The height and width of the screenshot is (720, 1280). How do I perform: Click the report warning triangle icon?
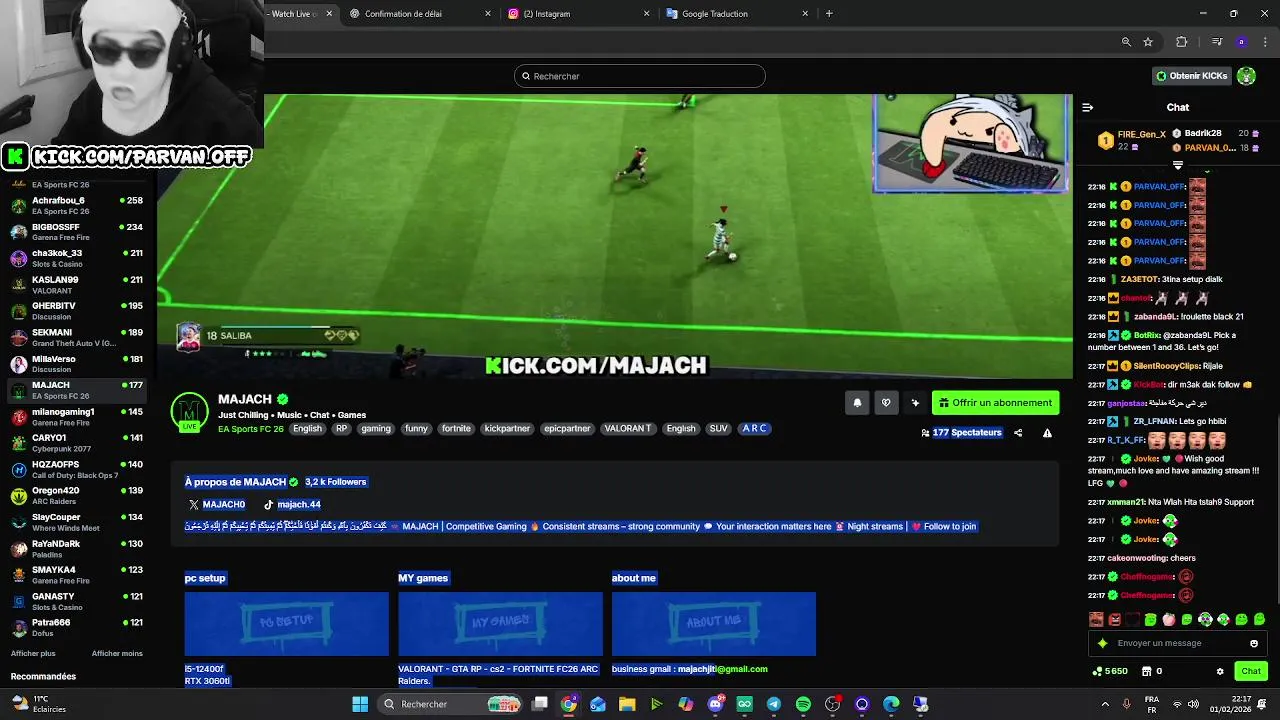tap(1047, 433)
